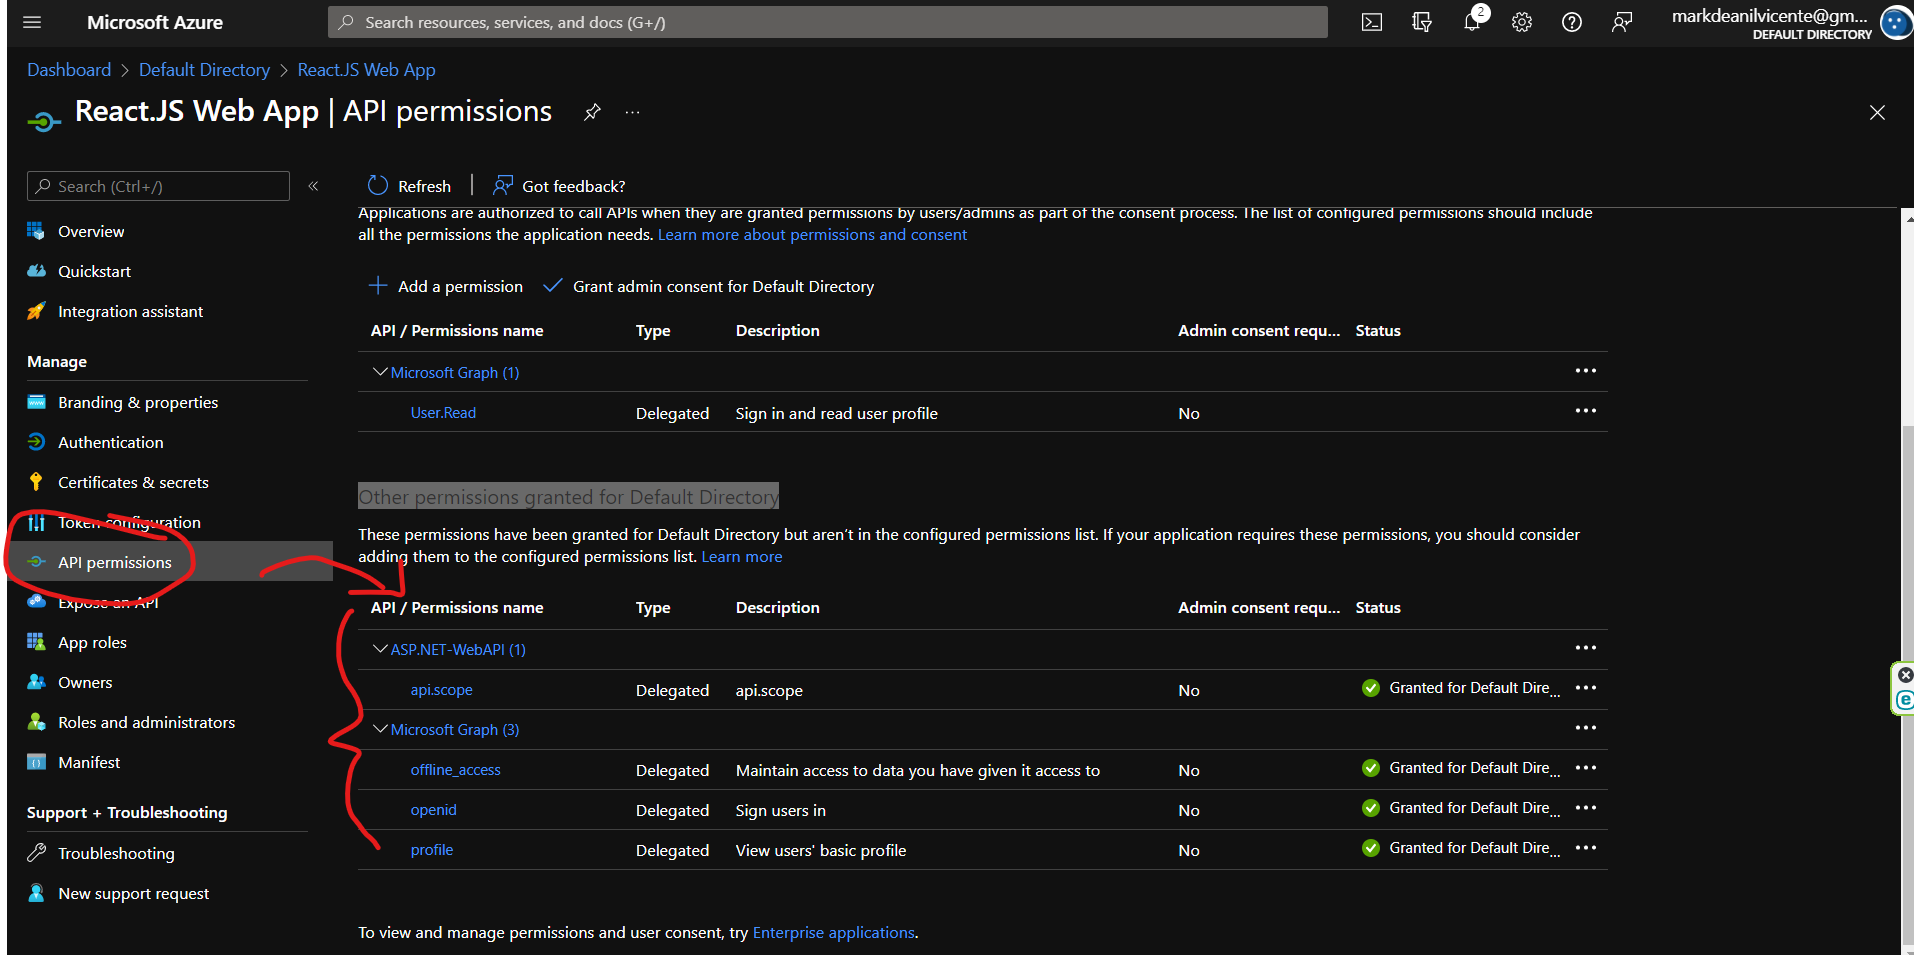
Task: Open more options for User.Read row
Action: 1585,411
